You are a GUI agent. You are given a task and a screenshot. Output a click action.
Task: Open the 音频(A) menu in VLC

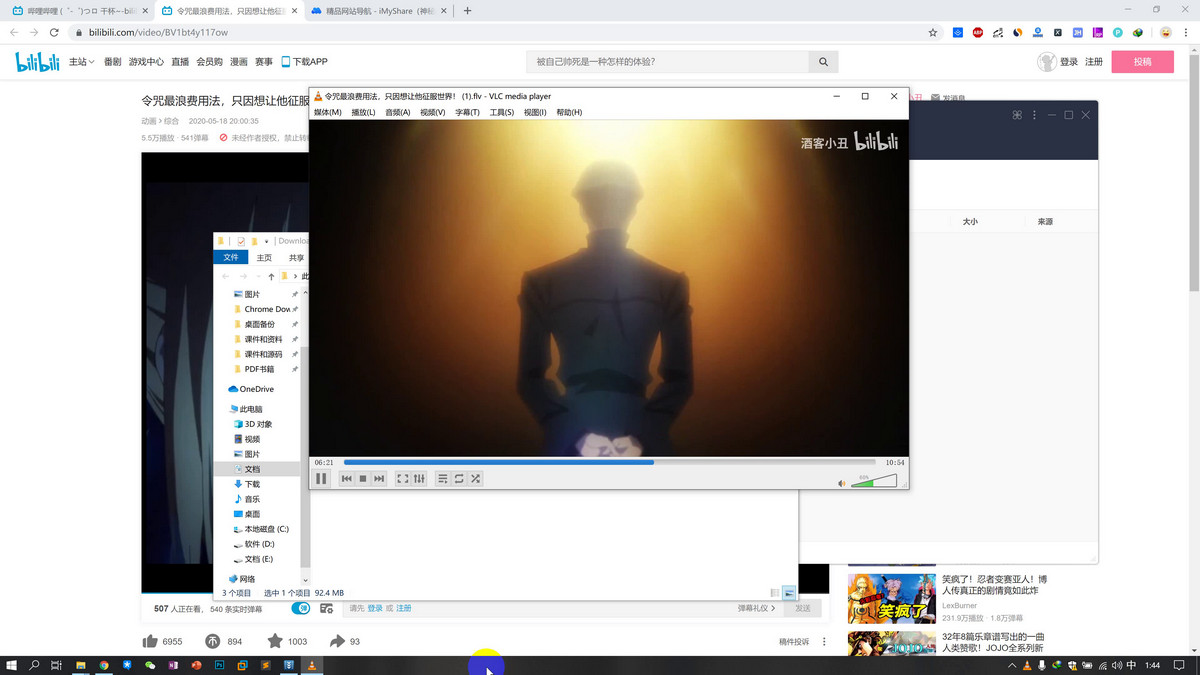tap(398, 113)
